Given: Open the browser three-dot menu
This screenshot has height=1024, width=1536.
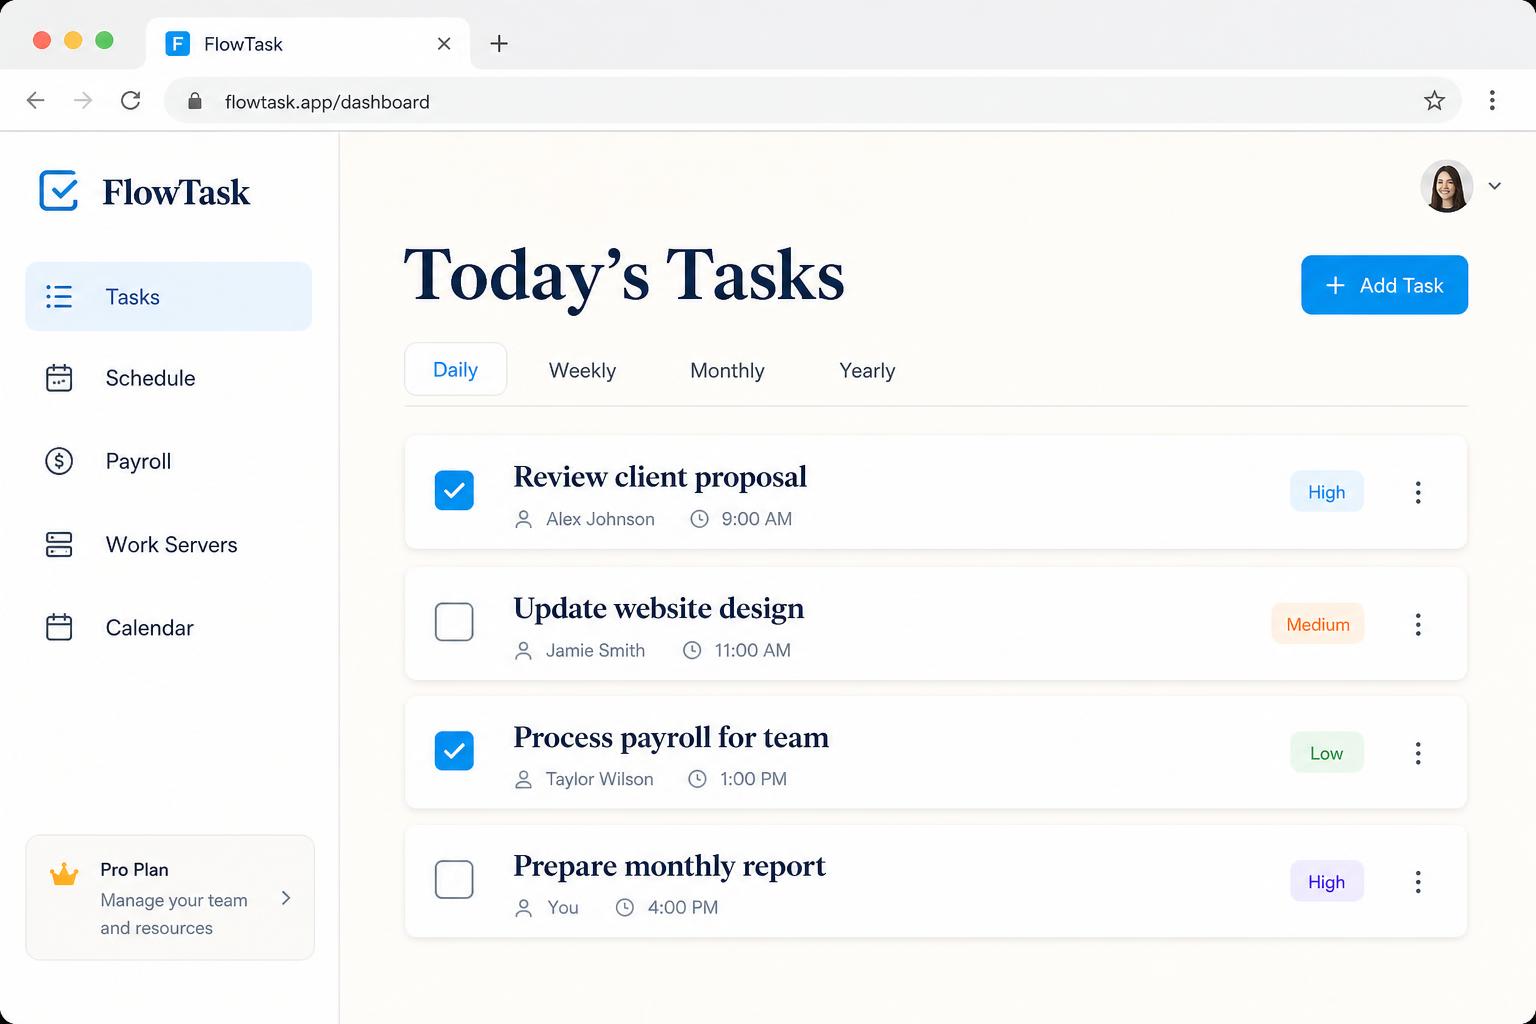Looking at the screenshot, I should point(1492,100).
